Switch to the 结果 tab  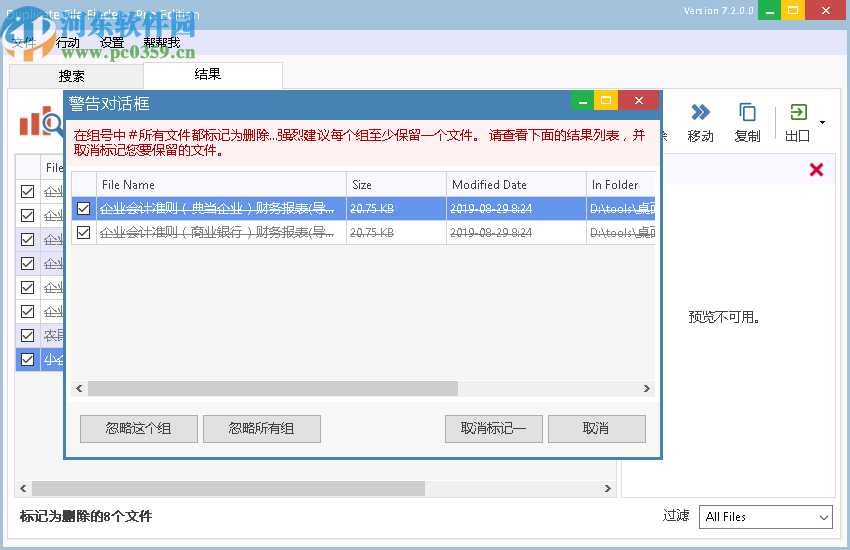pos(212,75)
